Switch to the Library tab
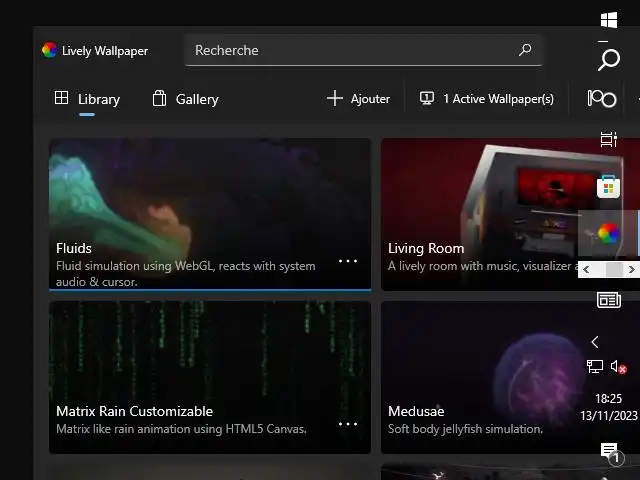The image size is (640, 480). (87, 99)
